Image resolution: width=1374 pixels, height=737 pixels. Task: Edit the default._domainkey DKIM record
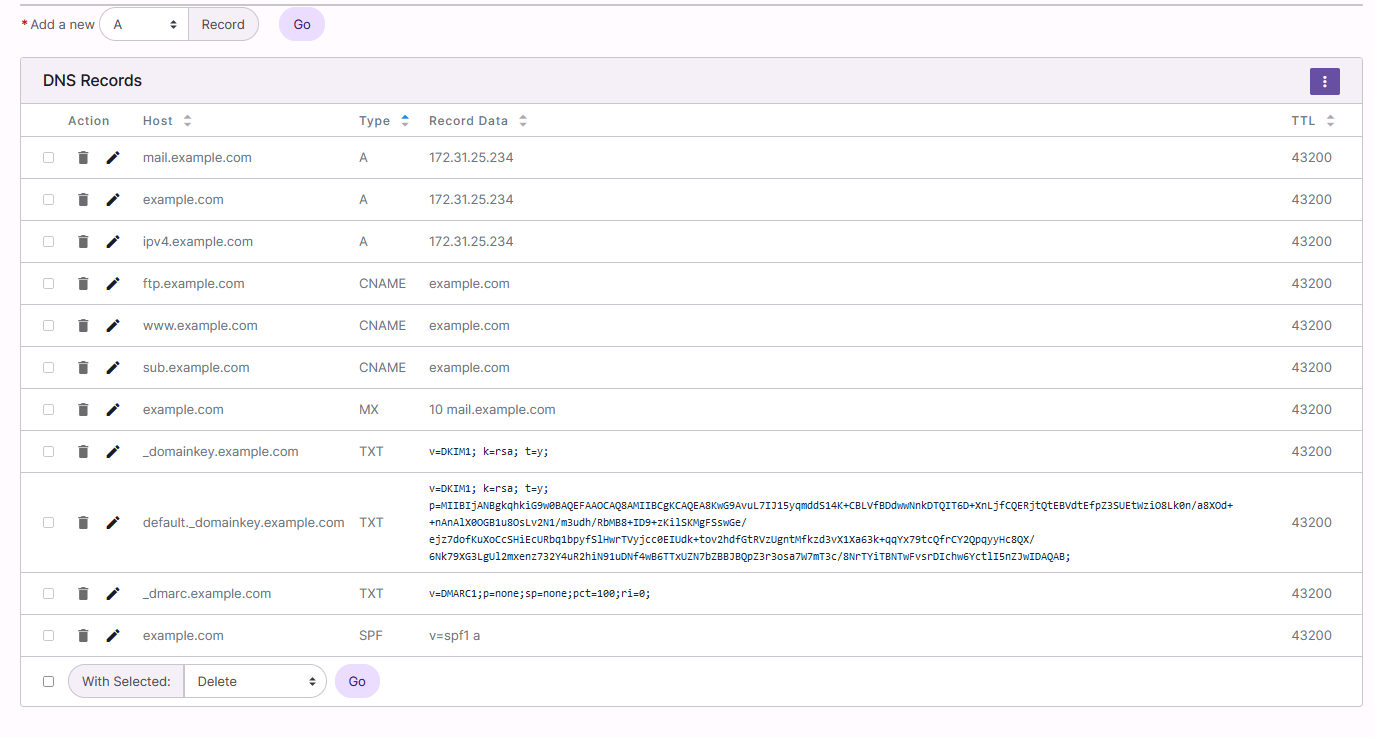coord(112,522)
